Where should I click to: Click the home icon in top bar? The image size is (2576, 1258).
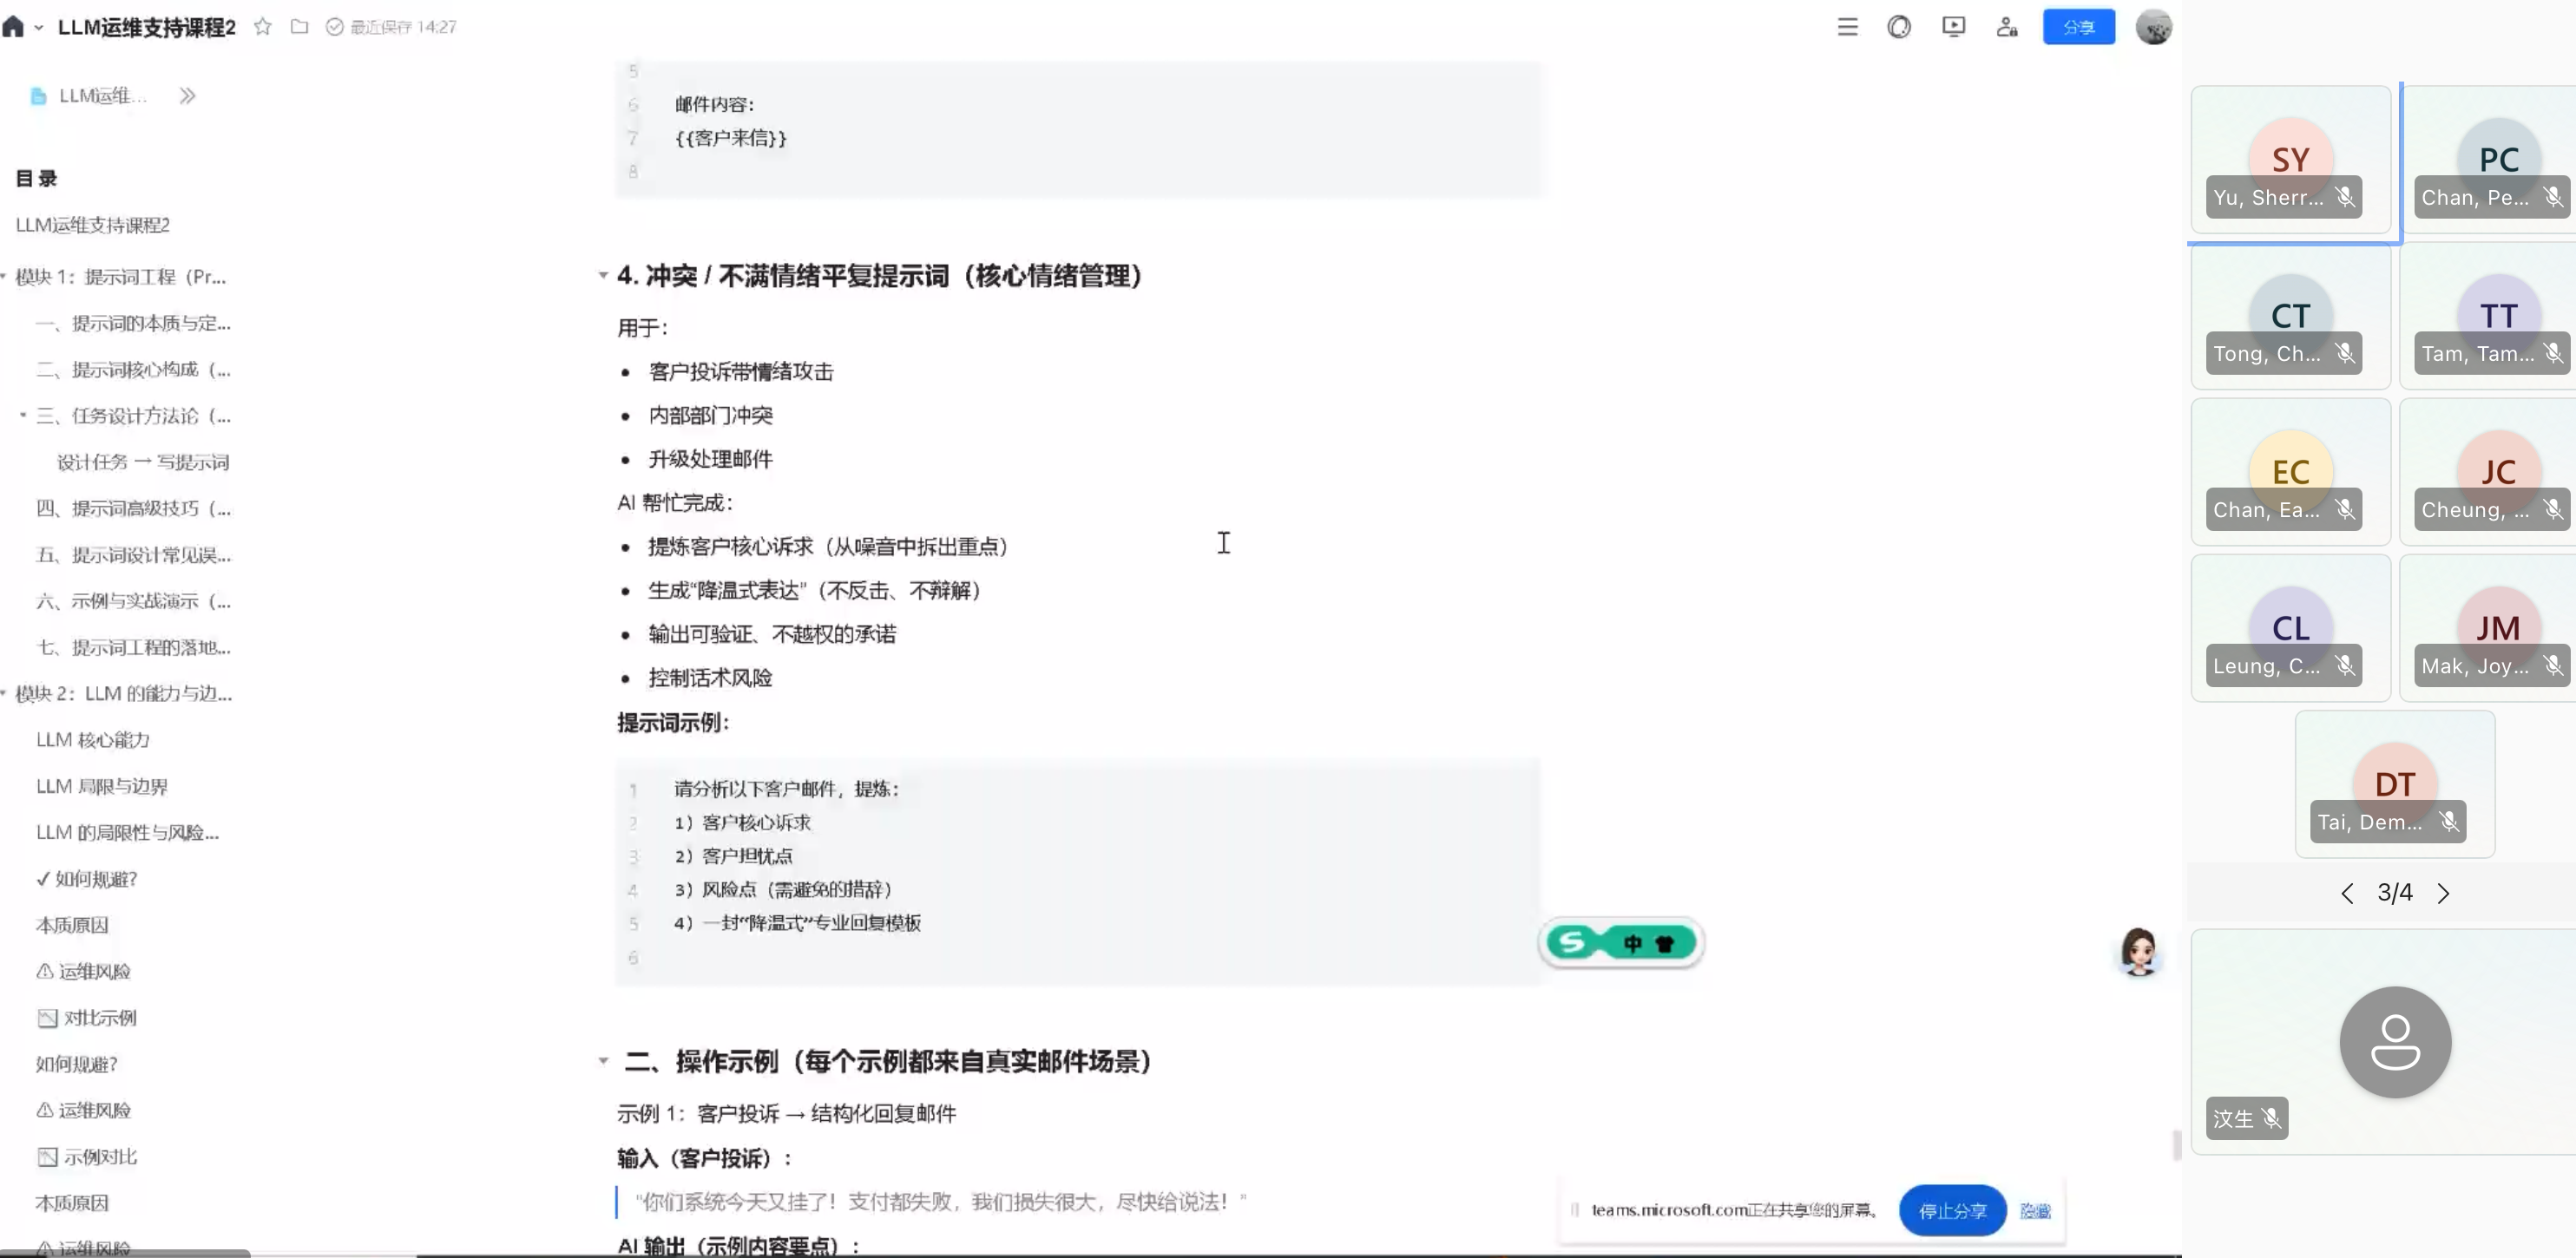[x=13, y=27]
